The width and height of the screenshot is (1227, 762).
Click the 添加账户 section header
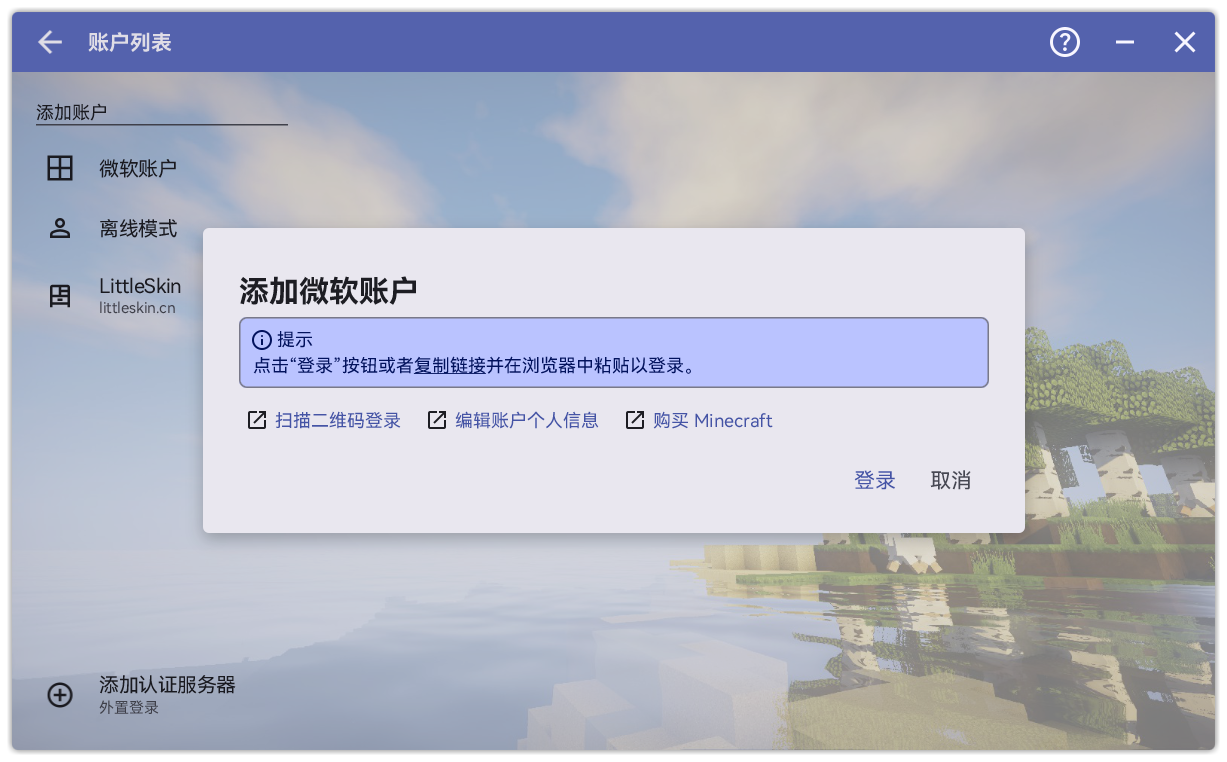[x=71, y=113]
